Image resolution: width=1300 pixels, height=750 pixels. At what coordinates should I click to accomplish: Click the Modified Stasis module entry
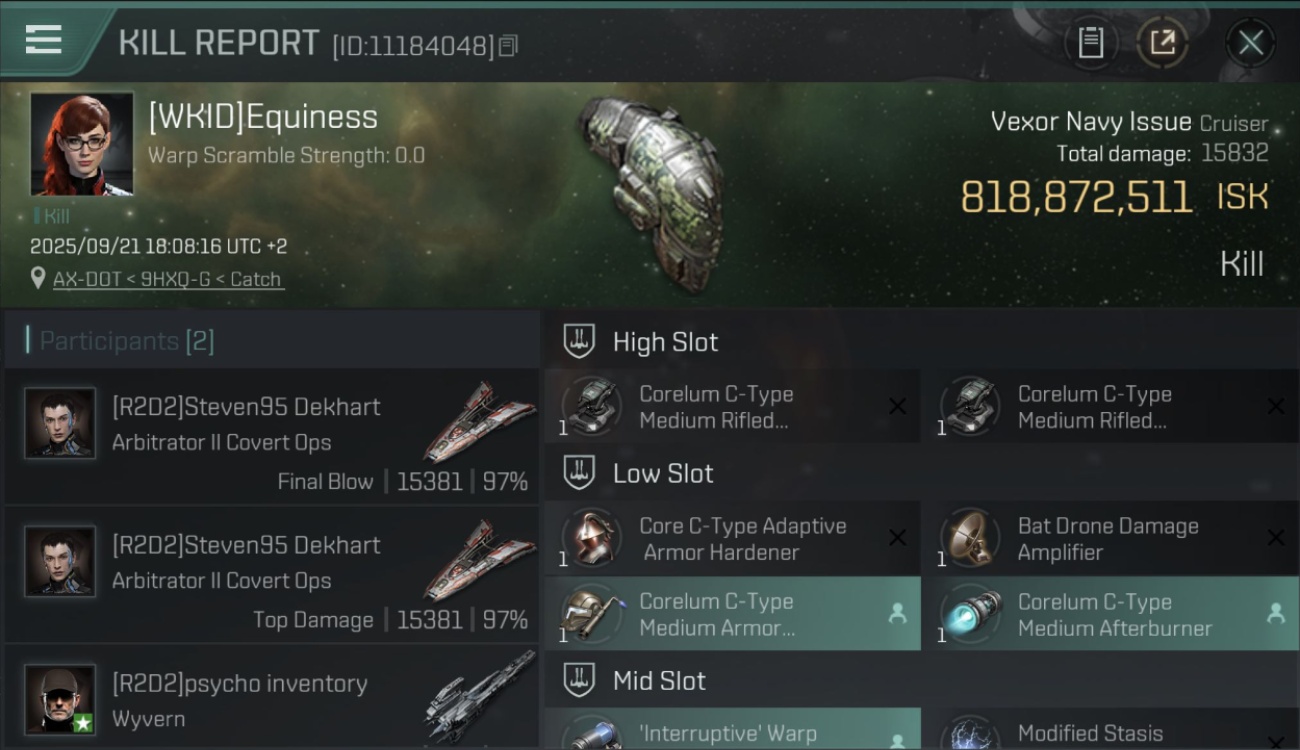1111,730
